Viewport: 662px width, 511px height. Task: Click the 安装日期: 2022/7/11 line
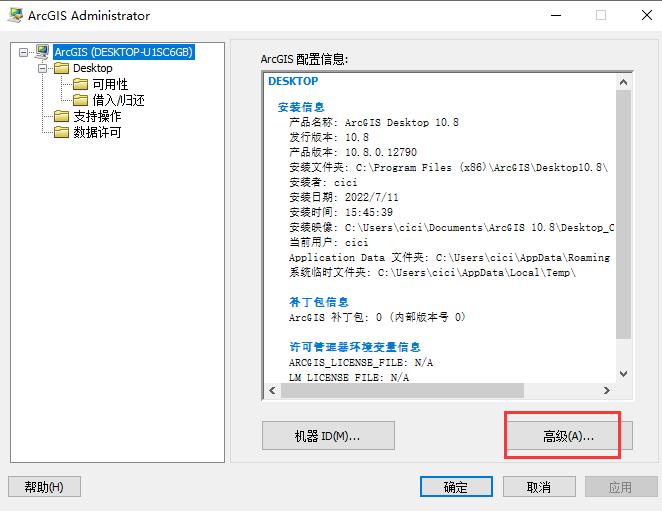[344, 197]
